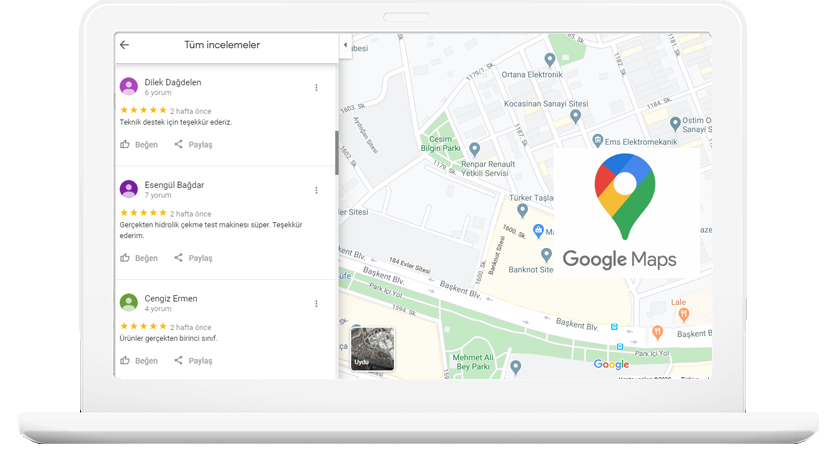Collapse the side panel with the arrow tab
Viewport: 834px width, 453px height.
(345, 45)
